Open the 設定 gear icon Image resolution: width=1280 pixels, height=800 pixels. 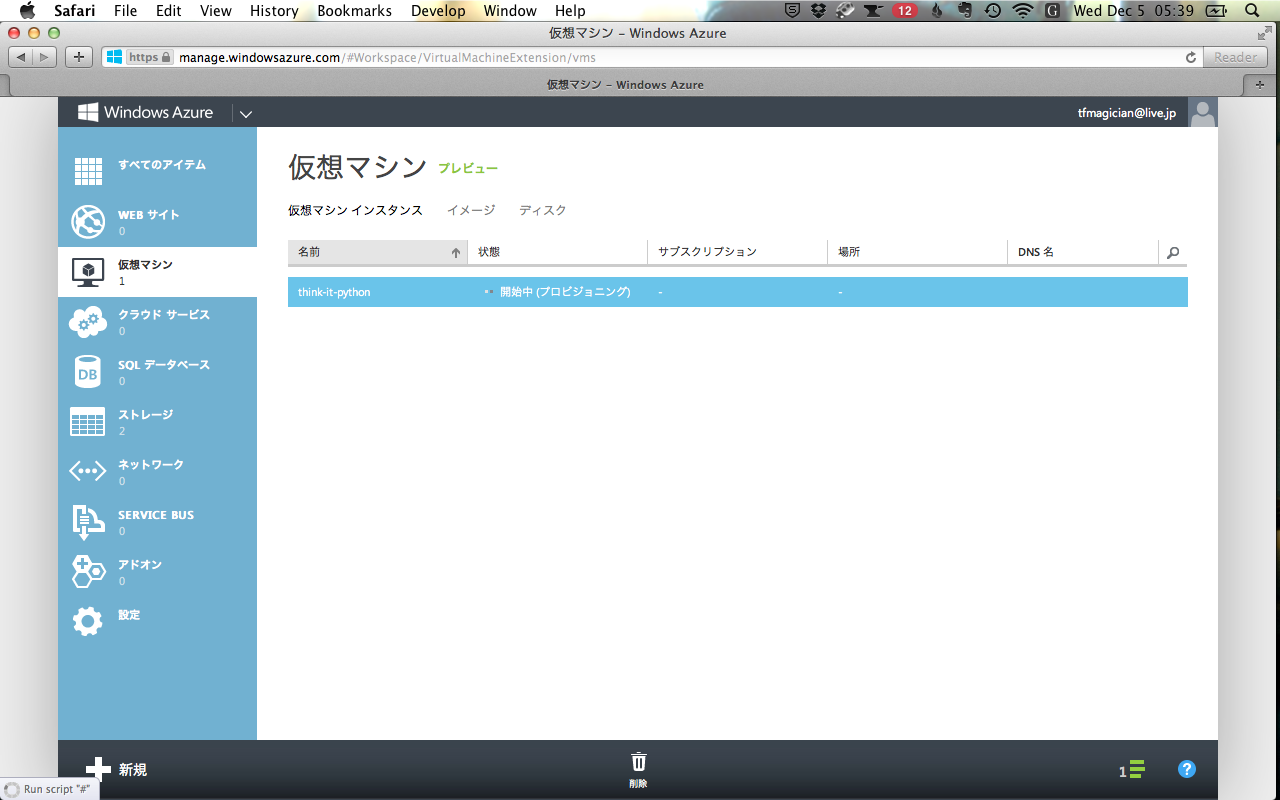pyautogui.click(x=88, y=622)
